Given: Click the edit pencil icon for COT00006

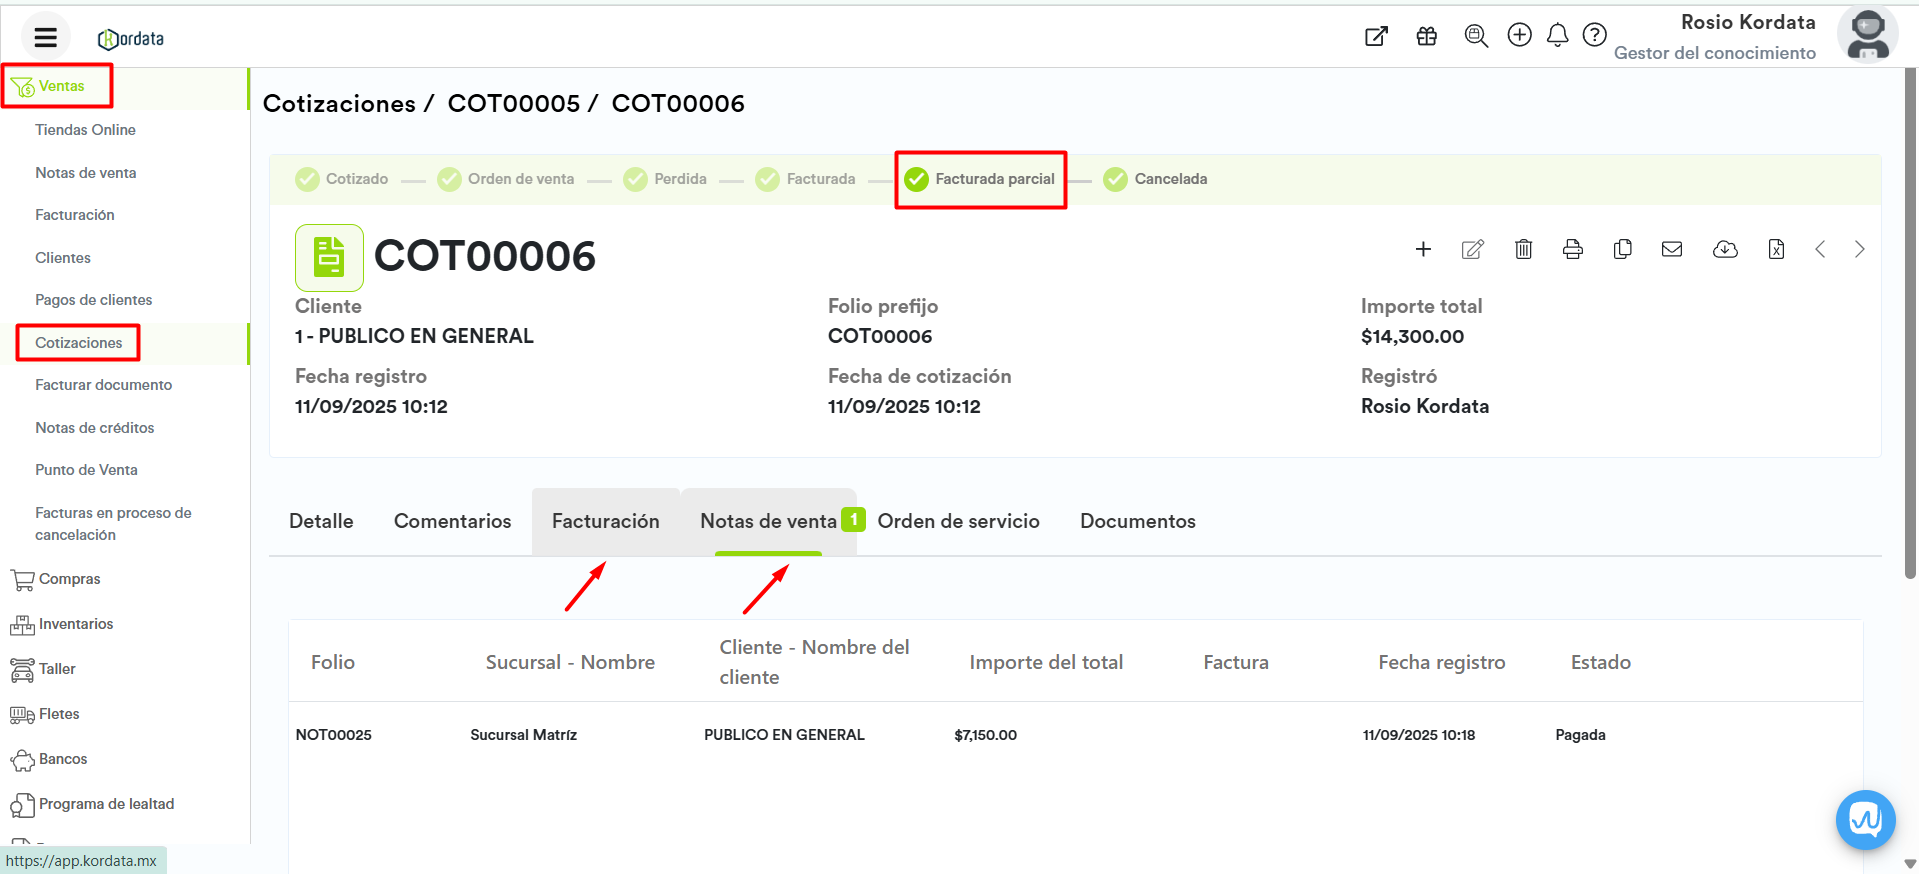Looking at the screenshot, I should (1472, 249).
